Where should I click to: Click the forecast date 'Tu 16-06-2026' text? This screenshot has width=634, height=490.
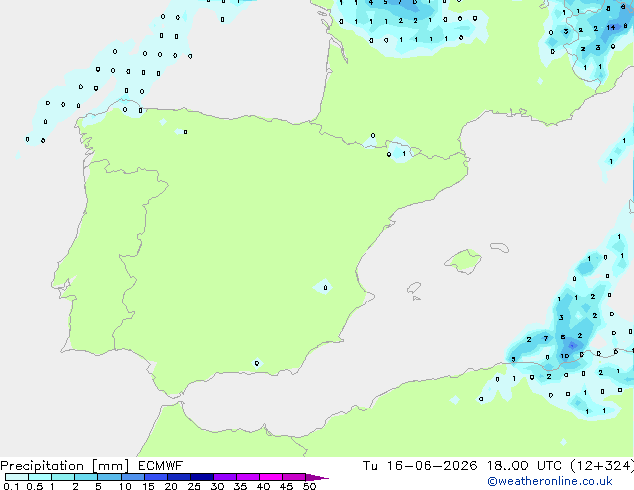[x=420, y=466]
